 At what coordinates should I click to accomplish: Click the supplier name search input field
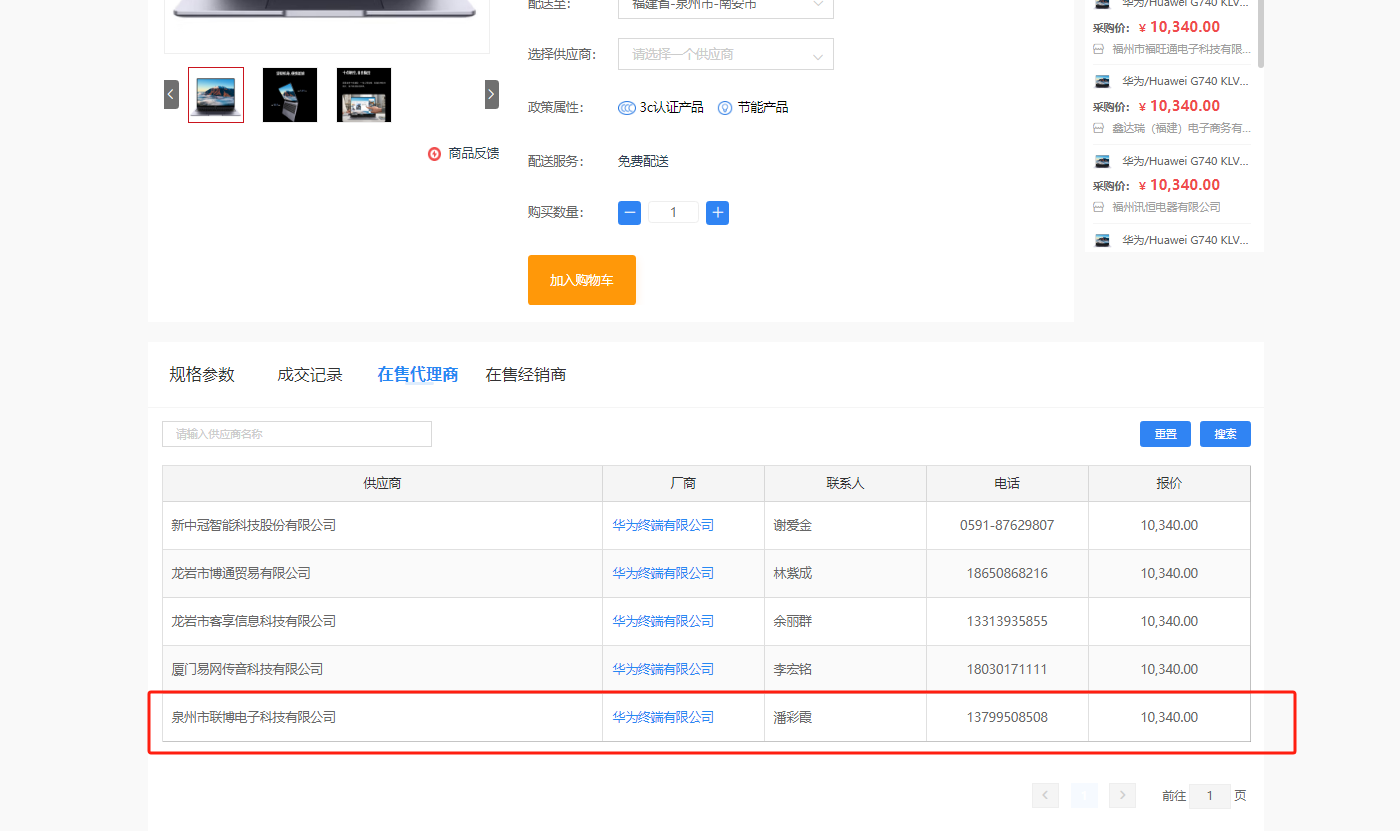297,434
